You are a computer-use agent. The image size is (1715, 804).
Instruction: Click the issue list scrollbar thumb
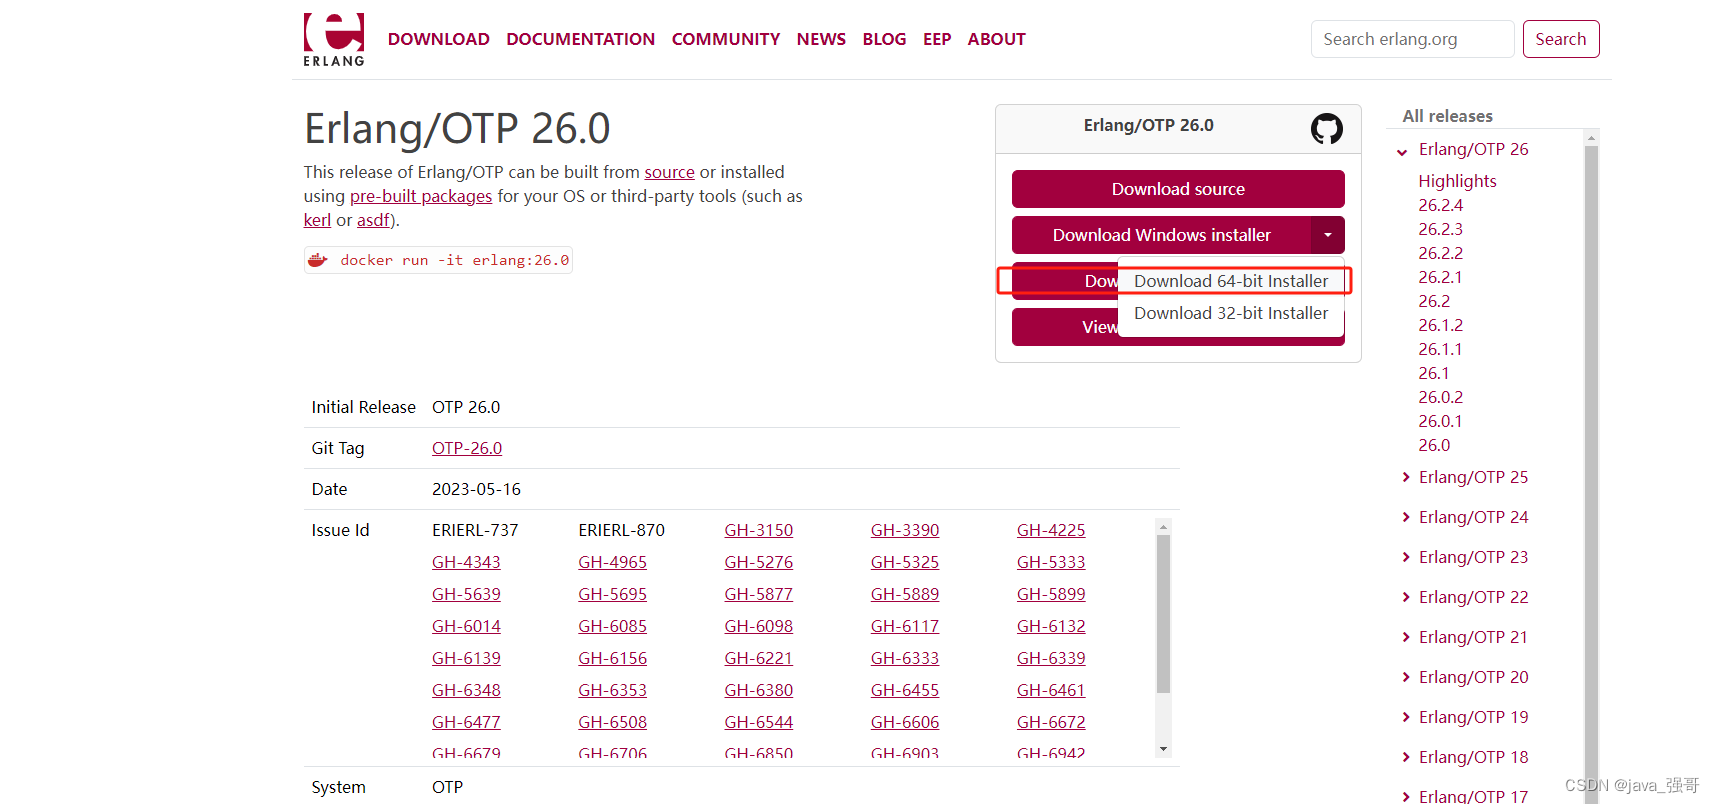[x=1163, y=614]
